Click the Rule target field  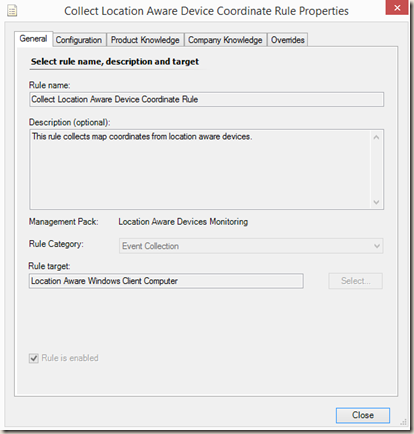(x=166, y=281)
